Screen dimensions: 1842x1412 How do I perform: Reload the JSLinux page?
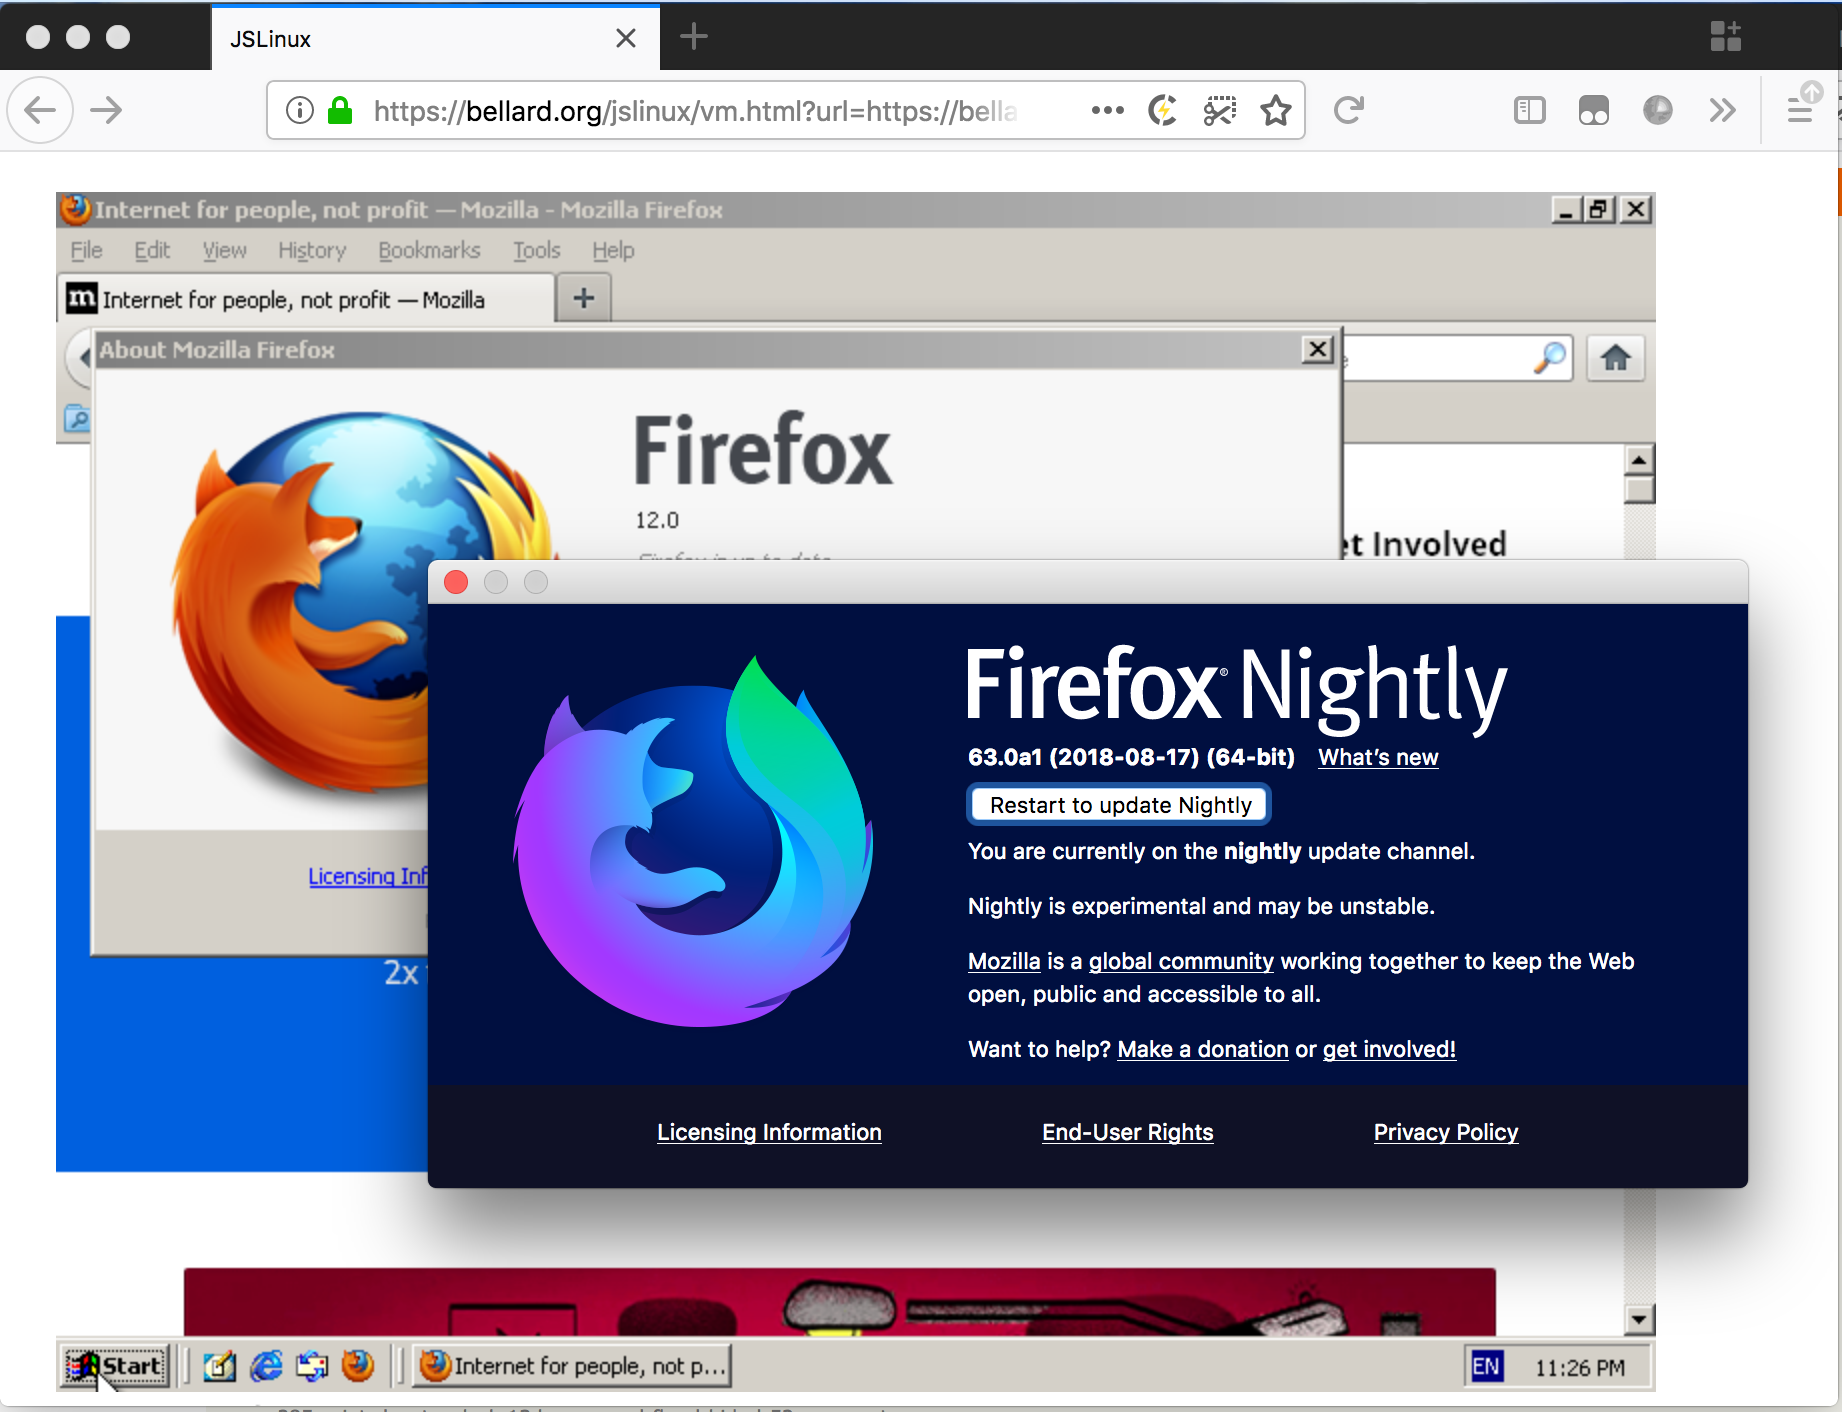(1348, 110)
